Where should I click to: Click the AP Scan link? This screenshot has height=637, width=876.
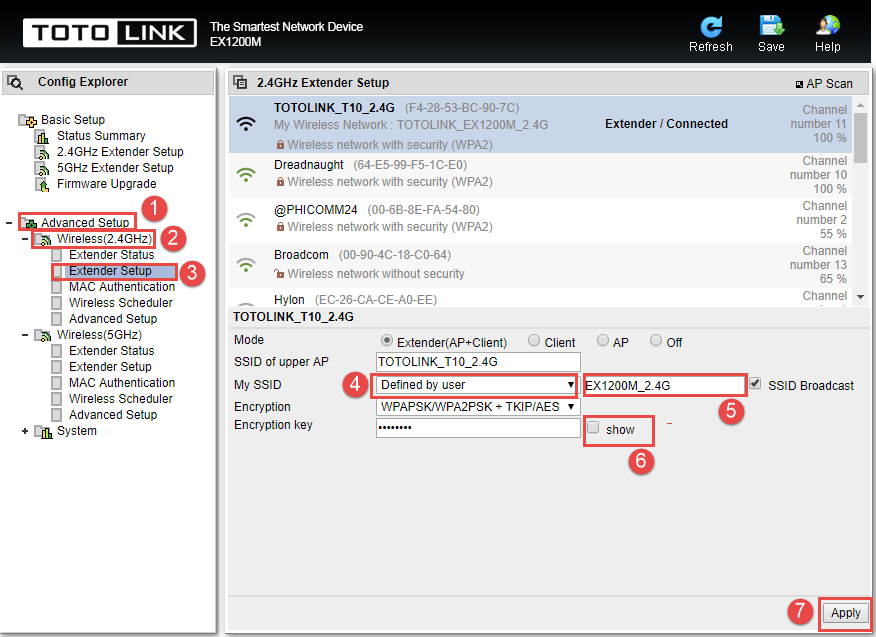click(829, 84)
